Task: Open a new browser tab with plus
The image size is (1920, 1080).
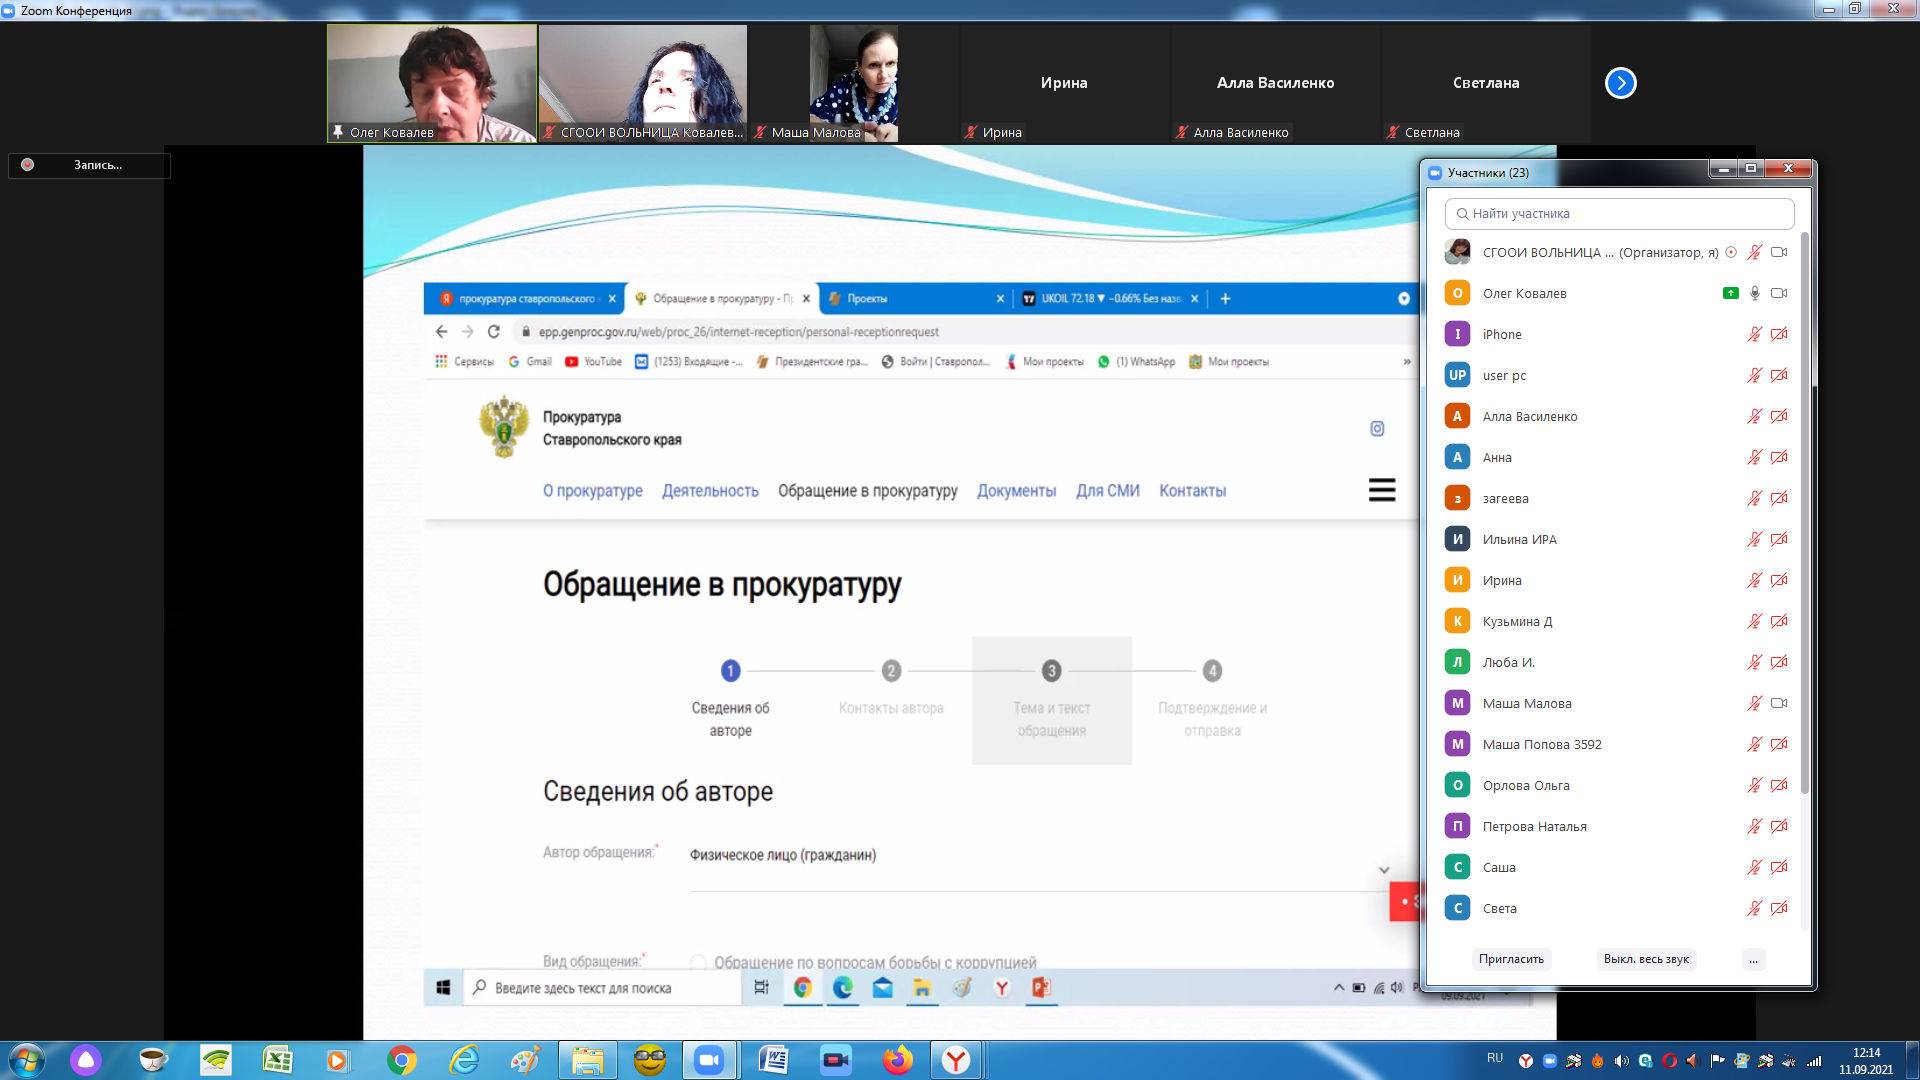Action: [1225, 298]
